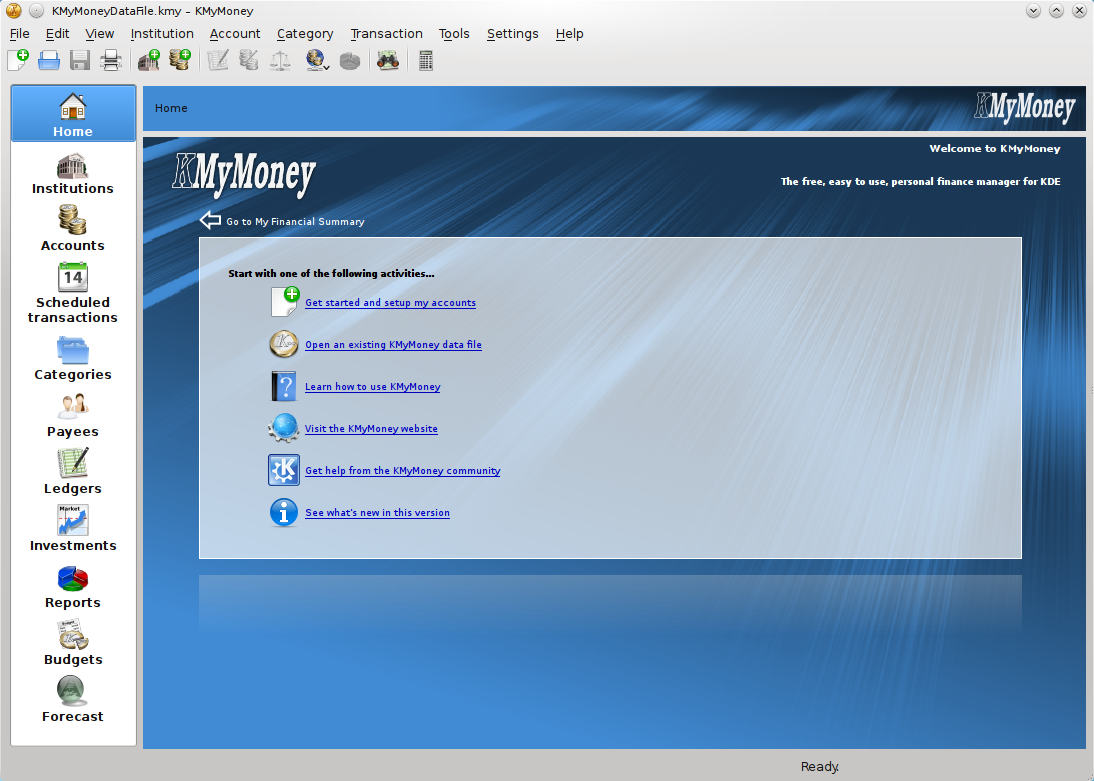Click the round button beside the title bar file name
Image resolution: width=1094 pixels, height=781 pixels.
click(x=37, y=10)
